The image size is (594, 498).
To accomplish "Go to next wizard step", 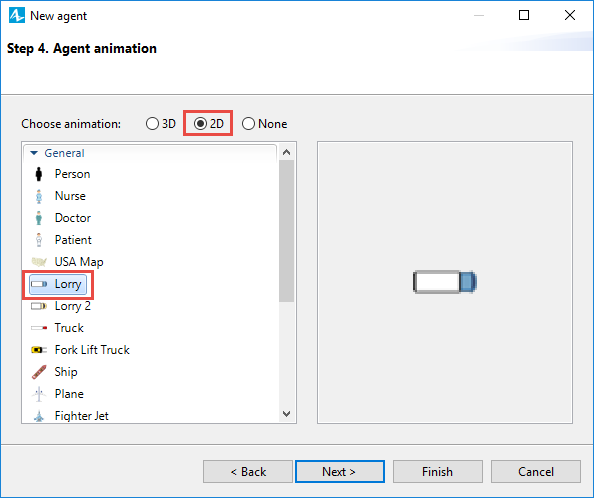I will point(340,471).
